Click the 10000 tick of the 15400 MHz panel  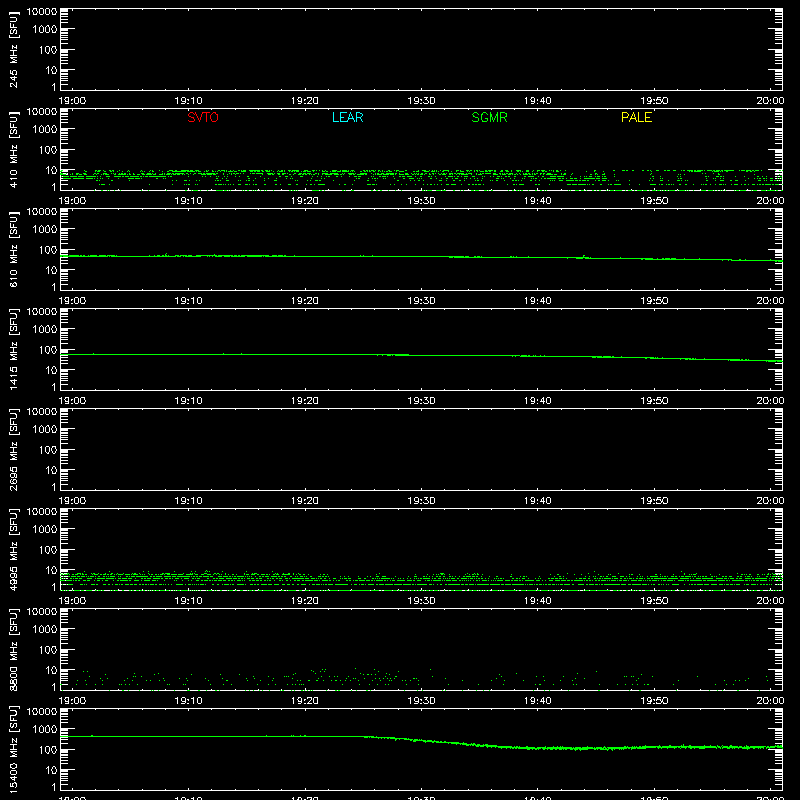point(42,712)
